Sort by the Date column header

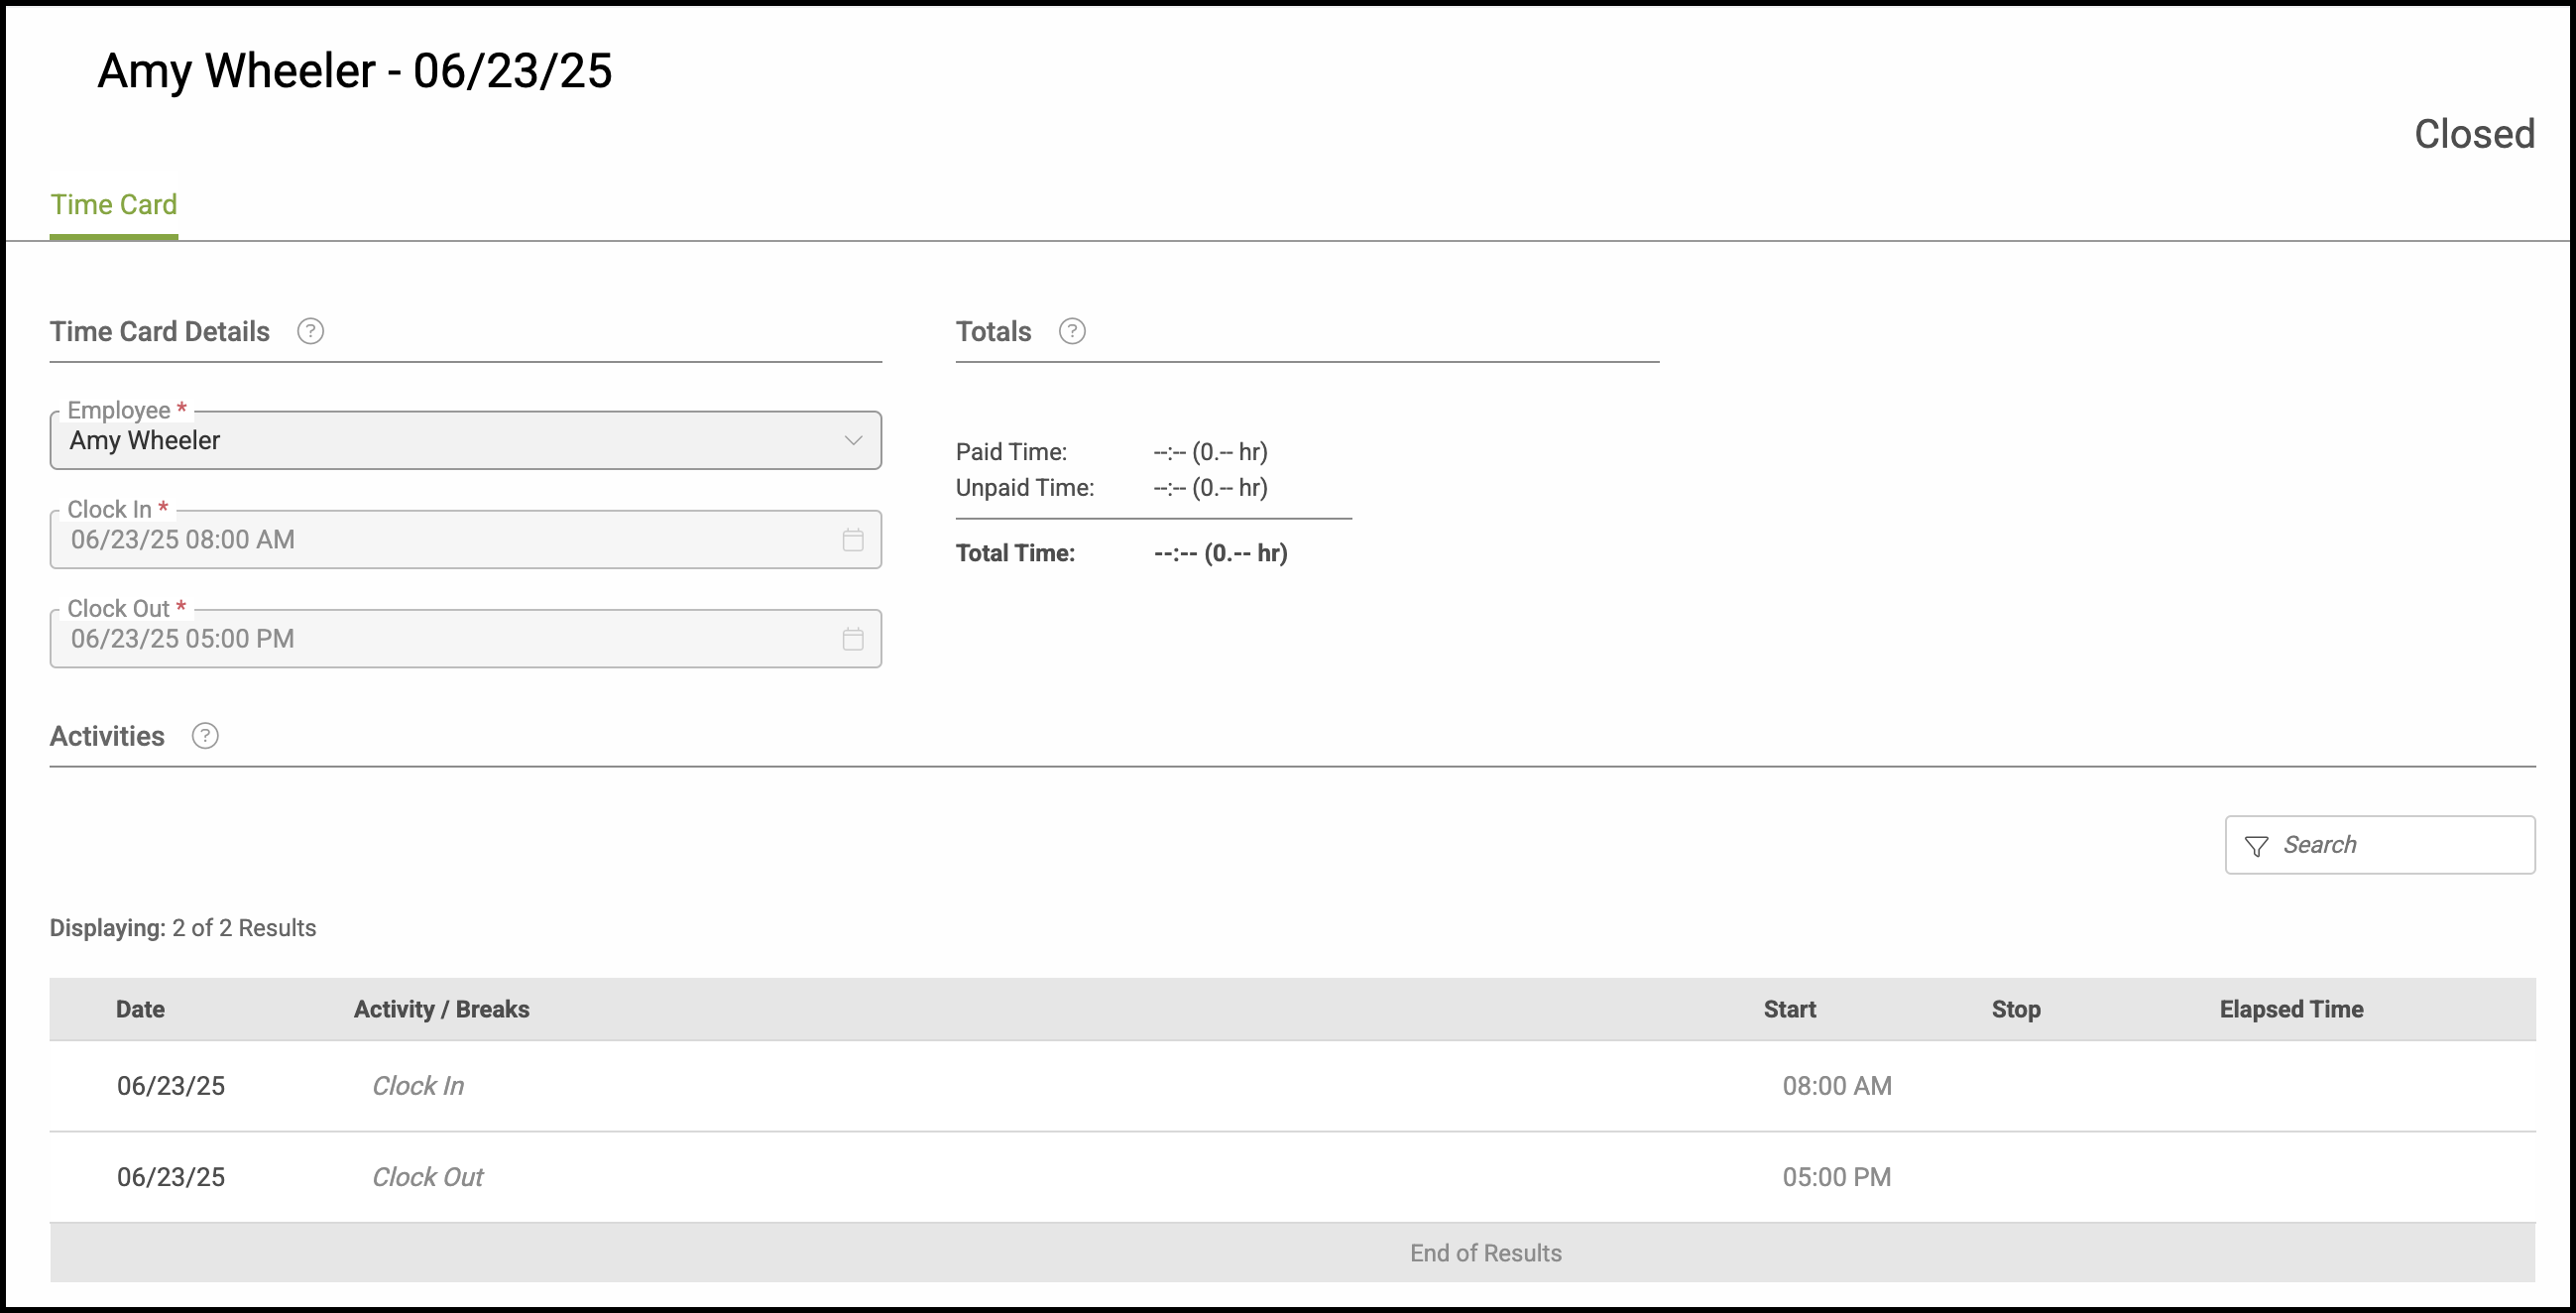pyautogui.click(x=140, y=1009)
